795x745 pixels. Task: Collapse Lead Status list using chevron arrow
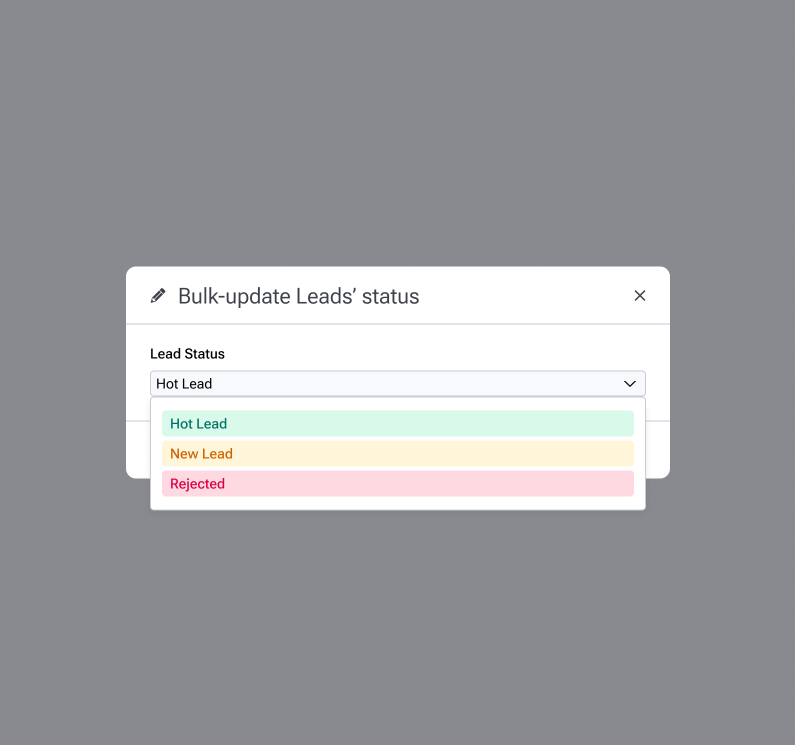click(630, 384)
